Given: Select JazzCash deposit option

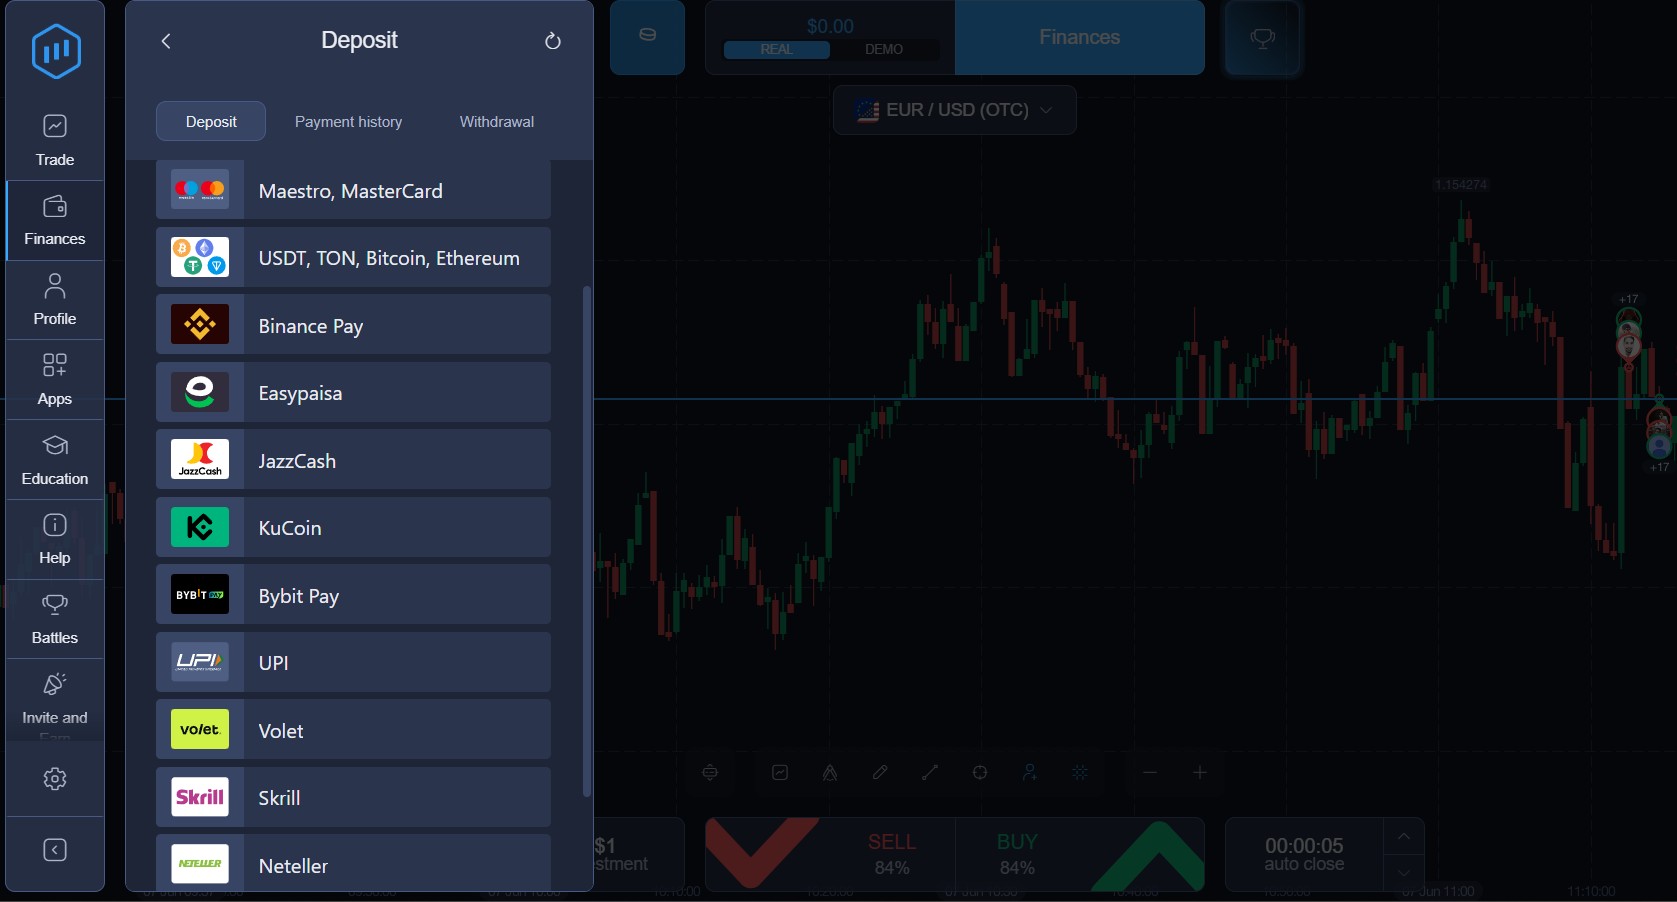Looking at the screenshot, I should coord(353,460).
